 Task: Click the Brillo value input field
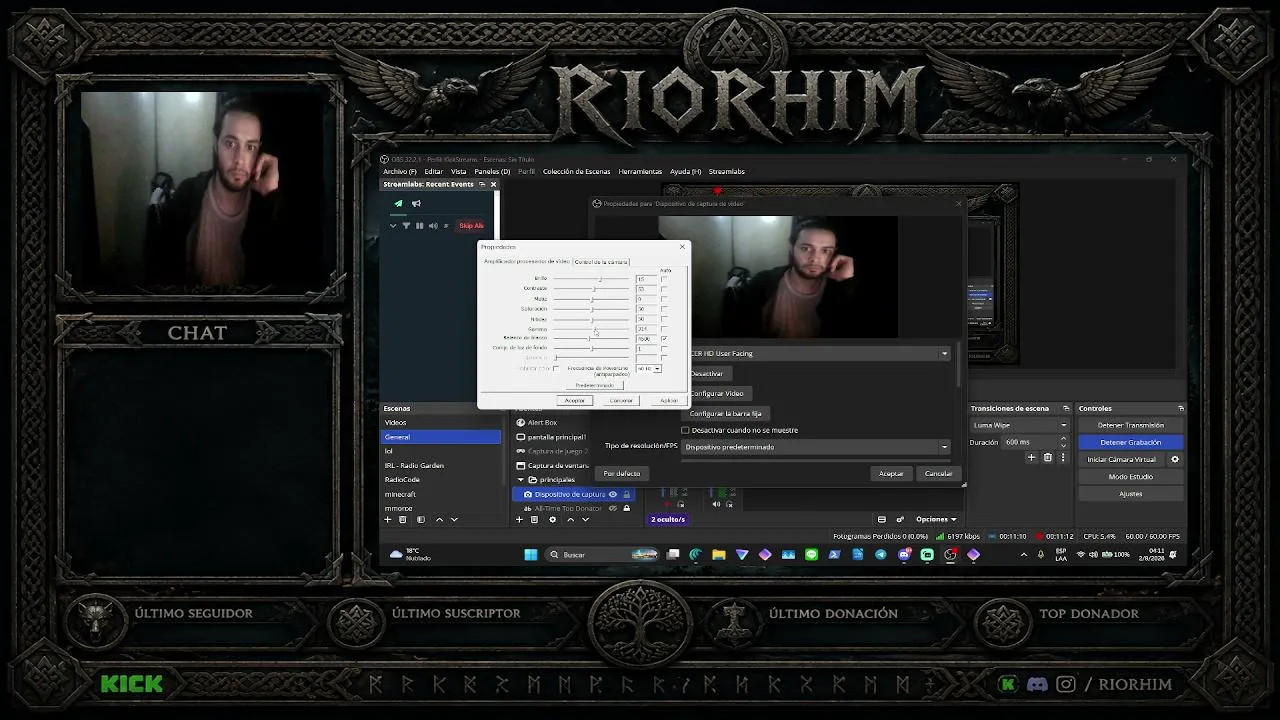[645, 279]
